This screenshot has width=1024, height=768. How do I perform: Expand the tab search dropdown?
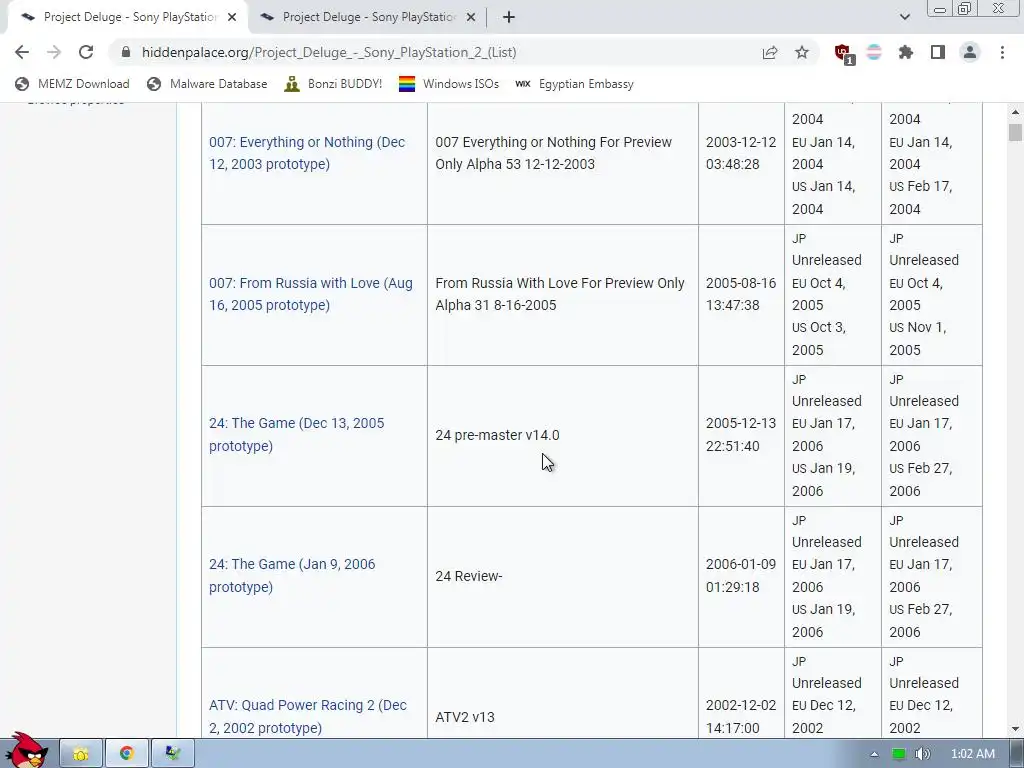point(904,17)
